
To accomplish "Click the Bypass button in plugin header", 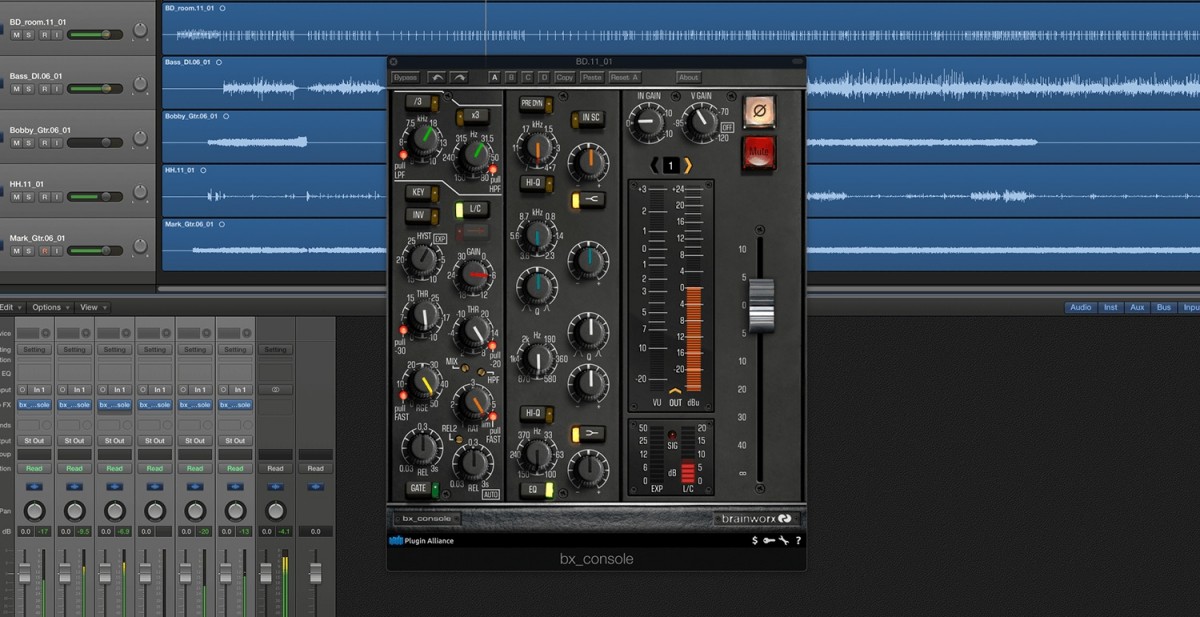I will pos(405,77).
